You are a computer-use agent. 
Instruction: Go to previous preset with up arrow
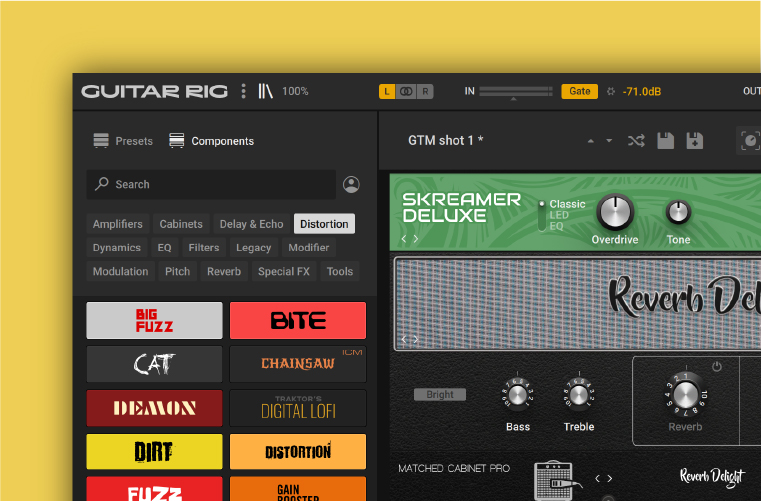click(591, 141)
